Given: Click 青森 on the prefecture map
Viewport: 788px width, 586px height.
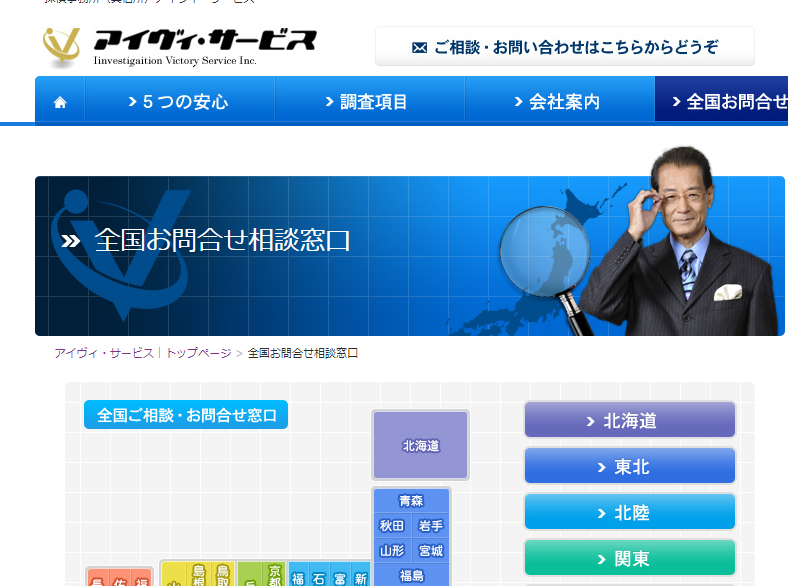Looking at the screenshot, I should tap(411, 501).
